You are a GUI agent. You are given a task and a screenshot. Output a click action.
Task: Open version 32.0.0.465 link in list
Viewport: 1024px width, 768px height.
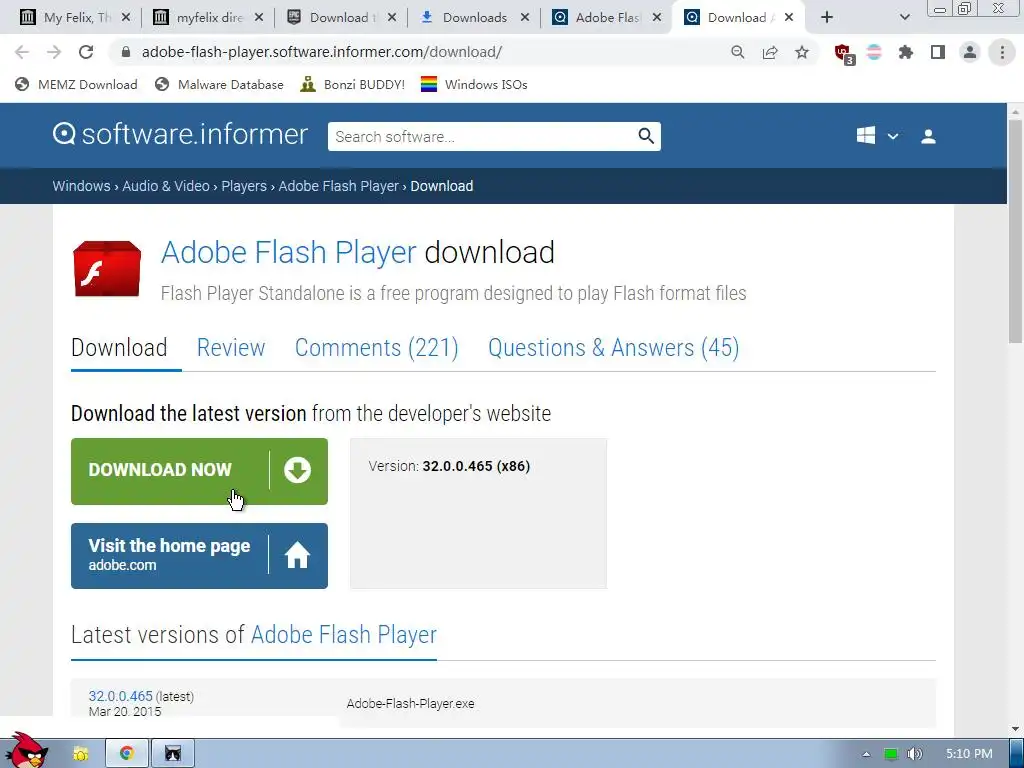click(120, 696)
